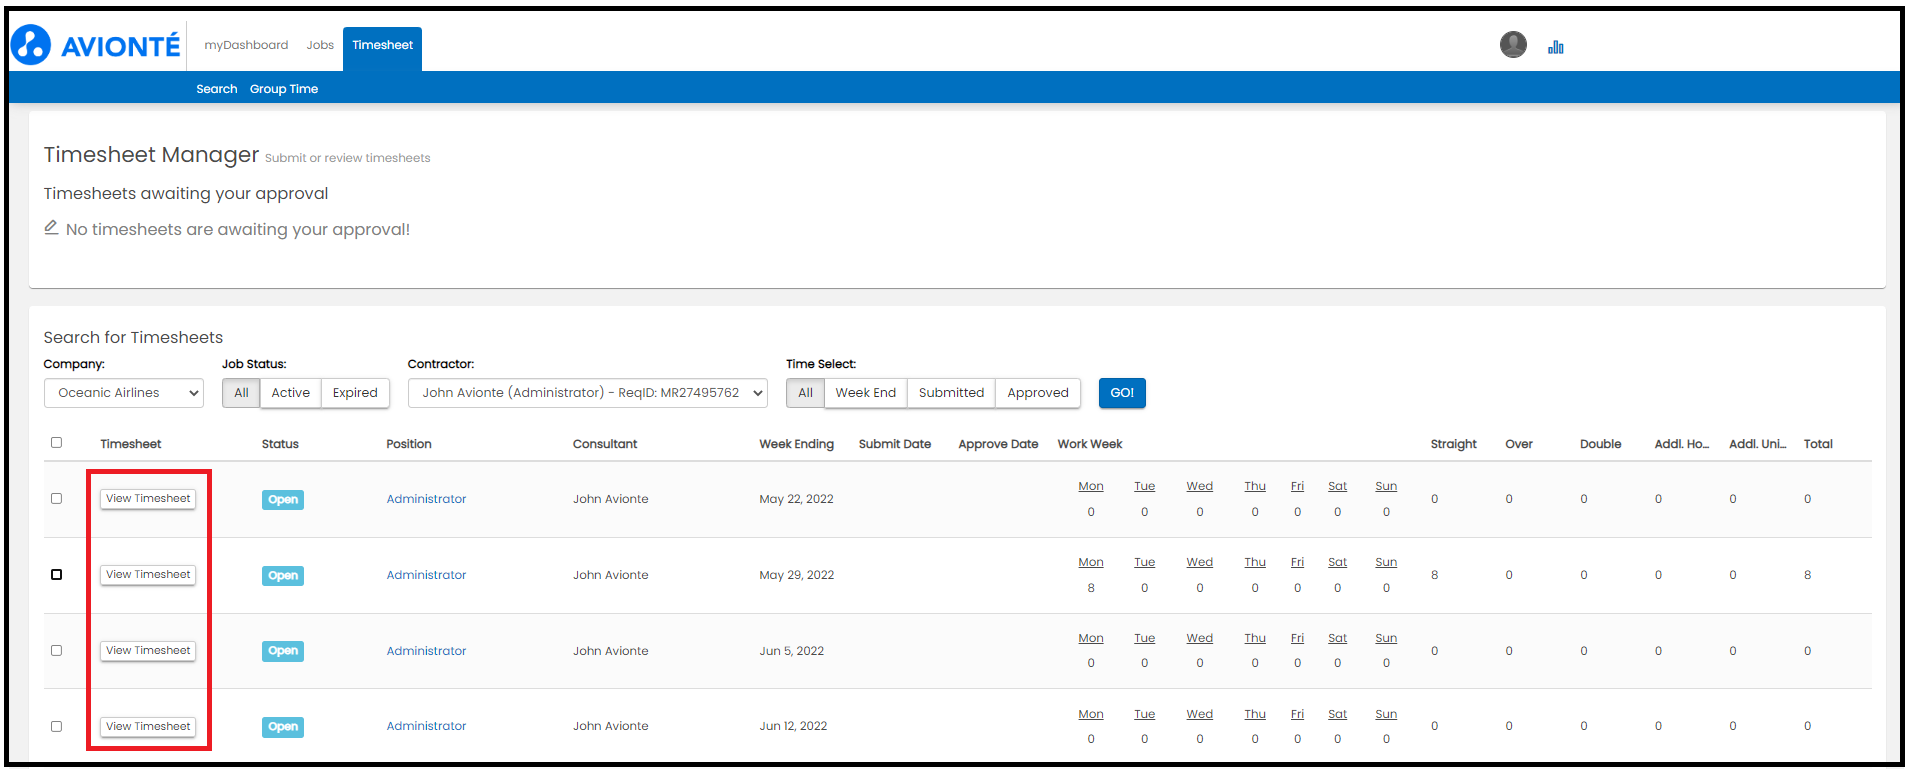Select the Submitted time filter
The image size is (1915, 771).
point(951,393)
